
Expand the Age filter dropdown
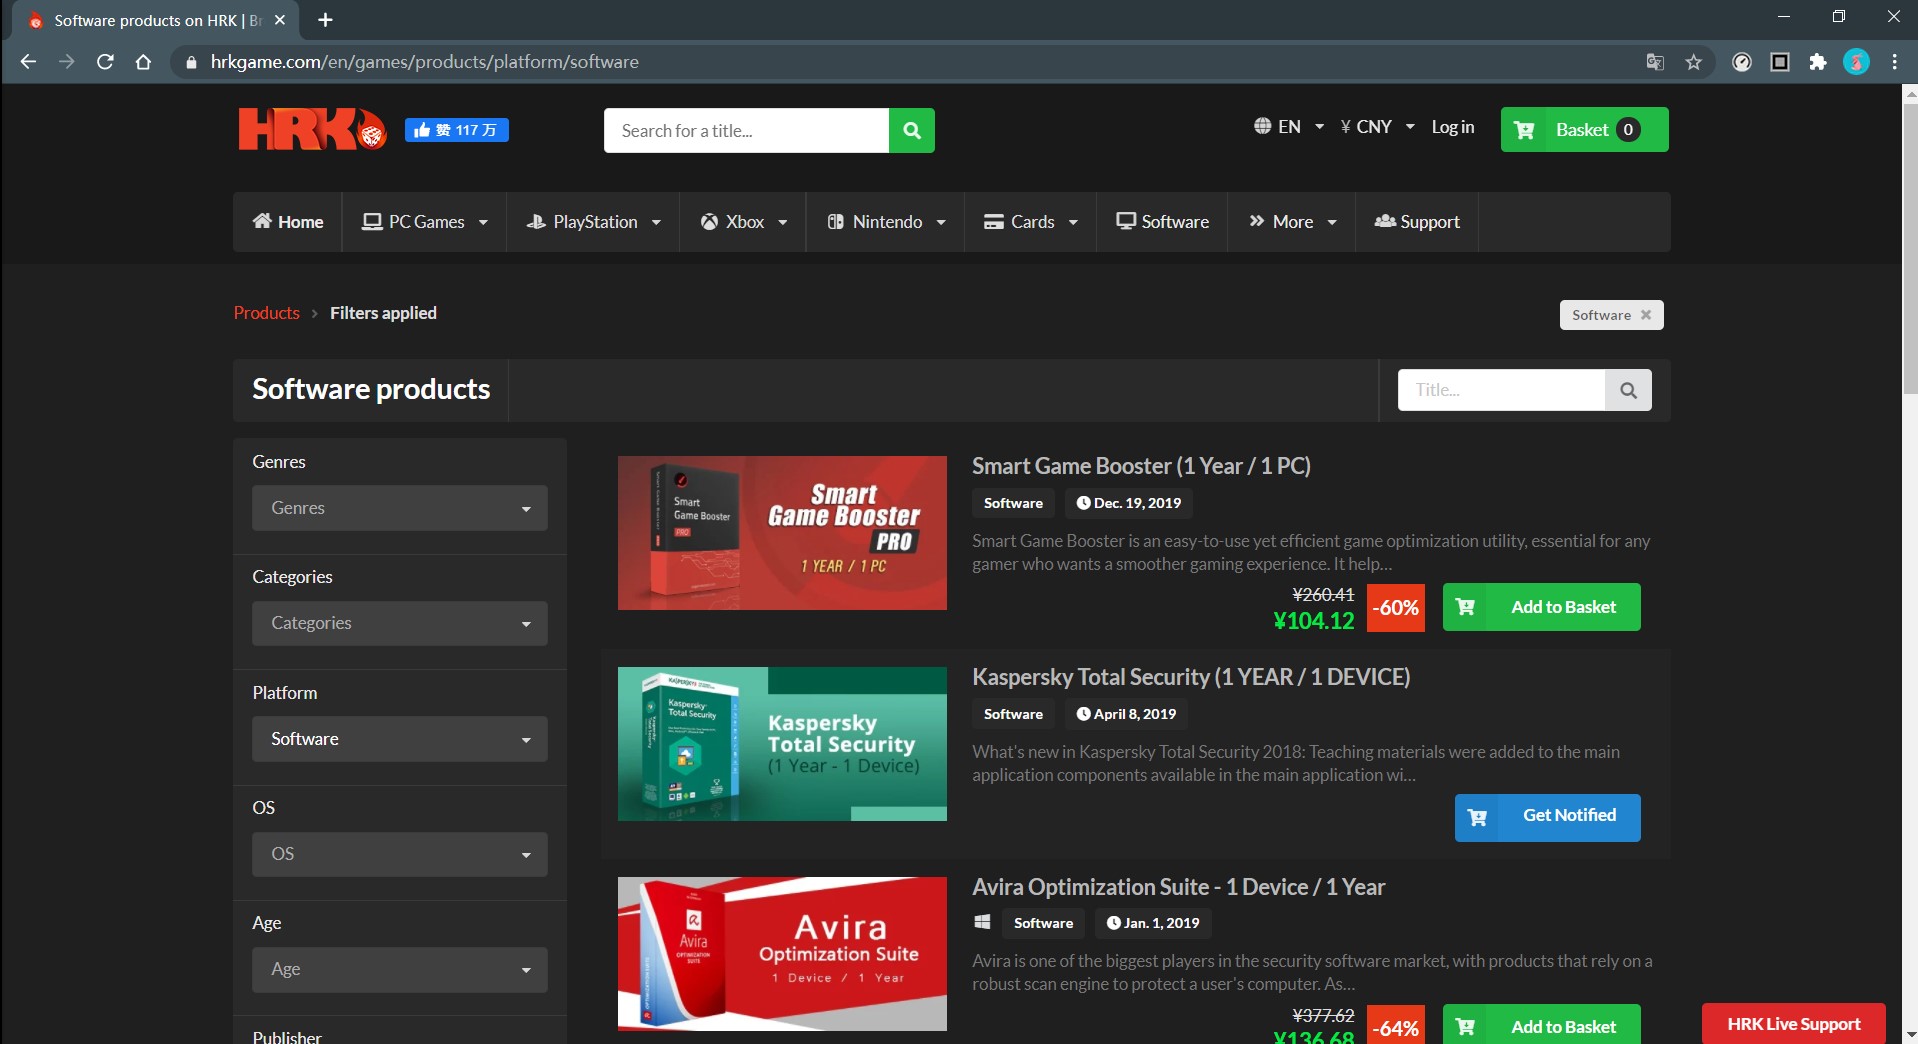400,970
